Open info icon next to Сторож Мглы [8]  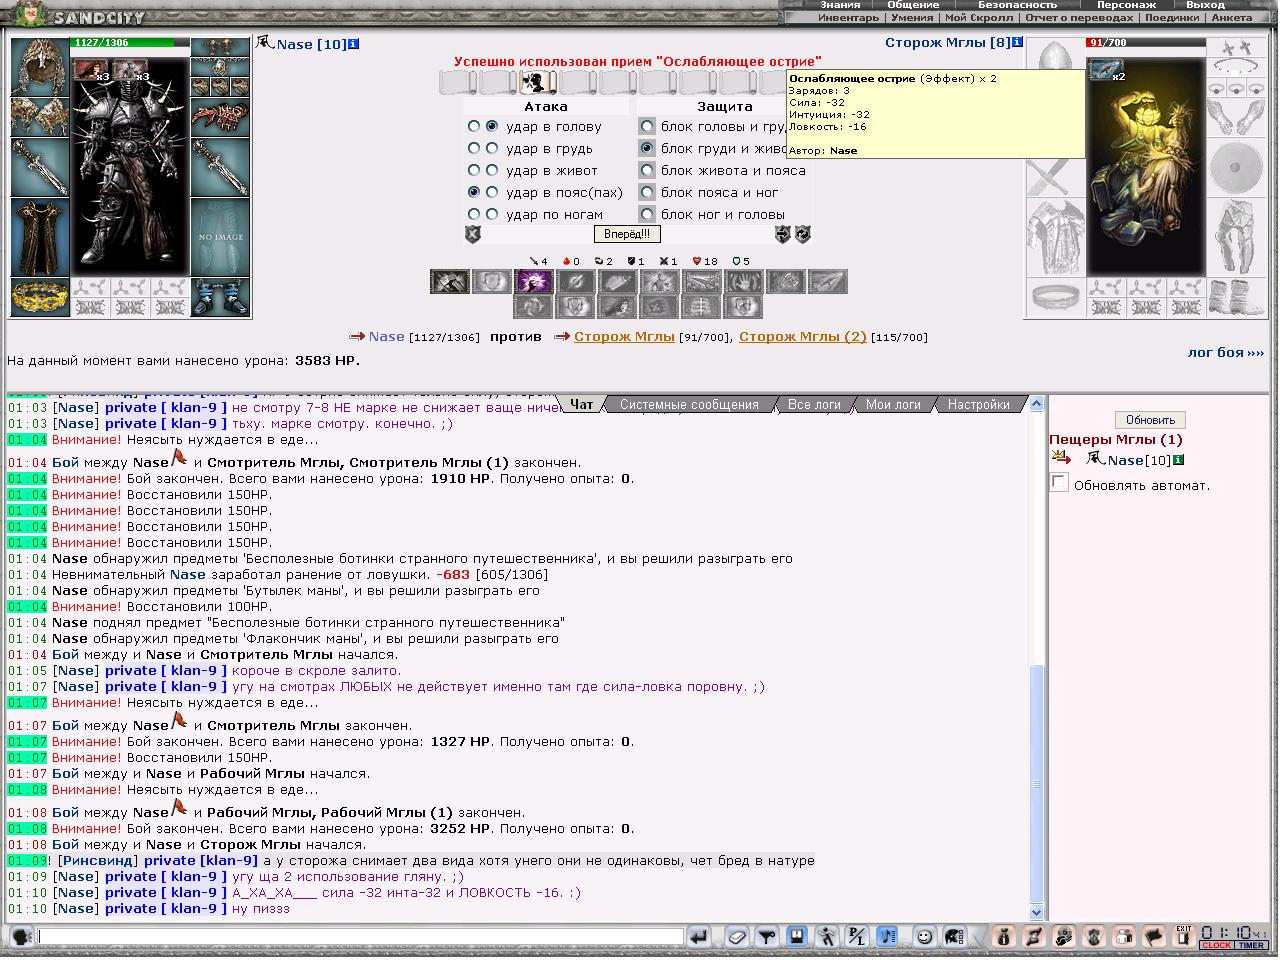click(1018, 43)
